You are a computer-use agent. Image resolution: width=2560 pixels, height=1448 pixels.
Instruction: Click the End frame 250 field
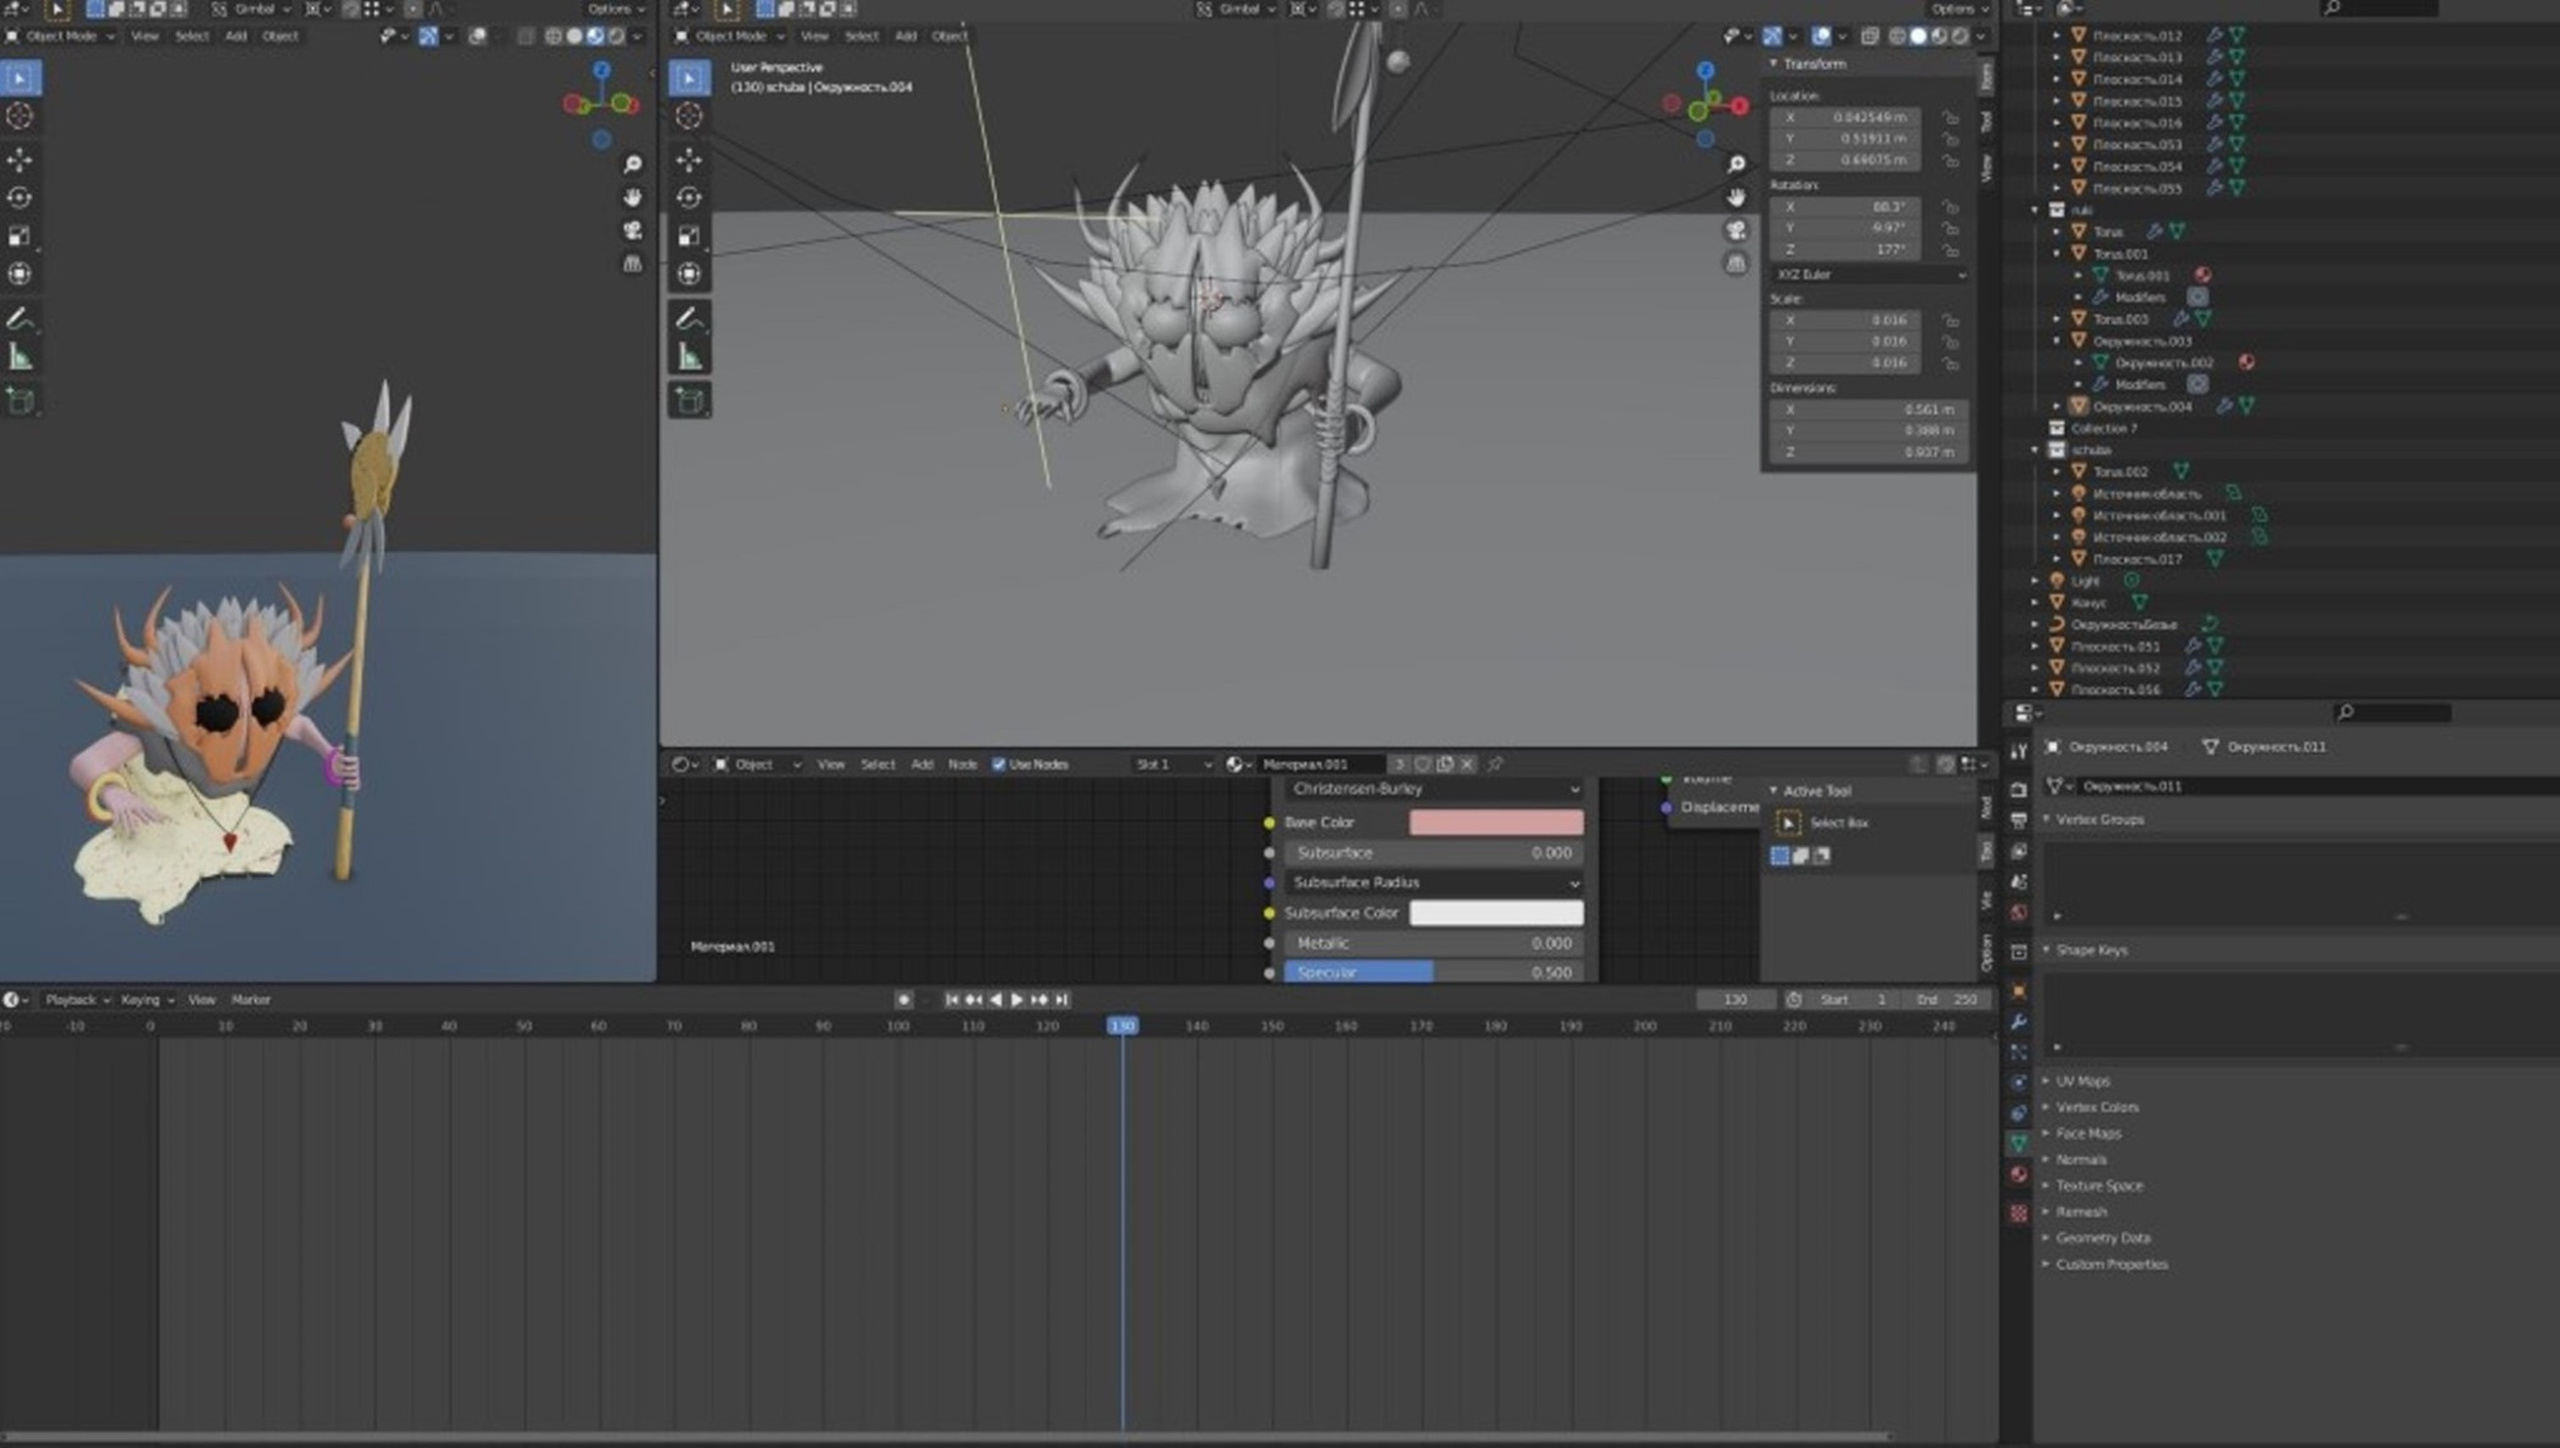click(1946, 999)
